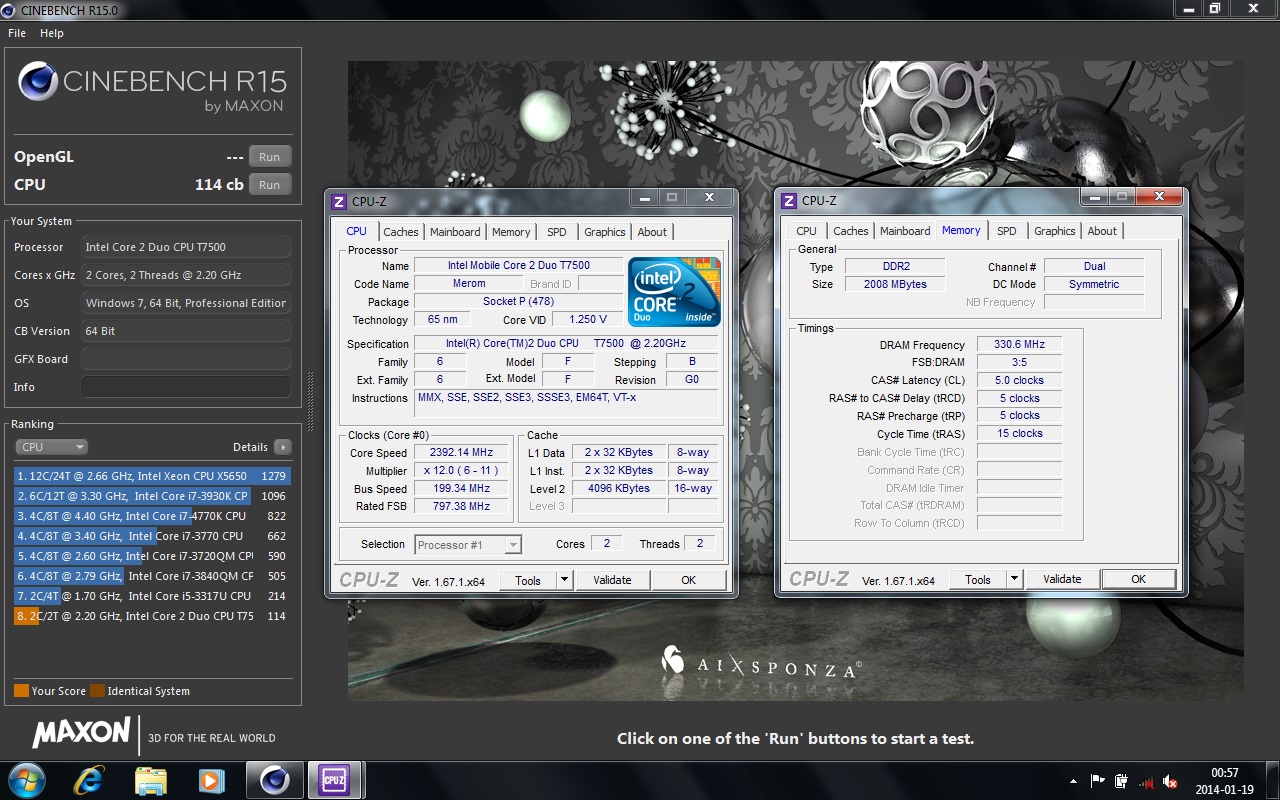Select ranking row Core i7-3770

152,536
